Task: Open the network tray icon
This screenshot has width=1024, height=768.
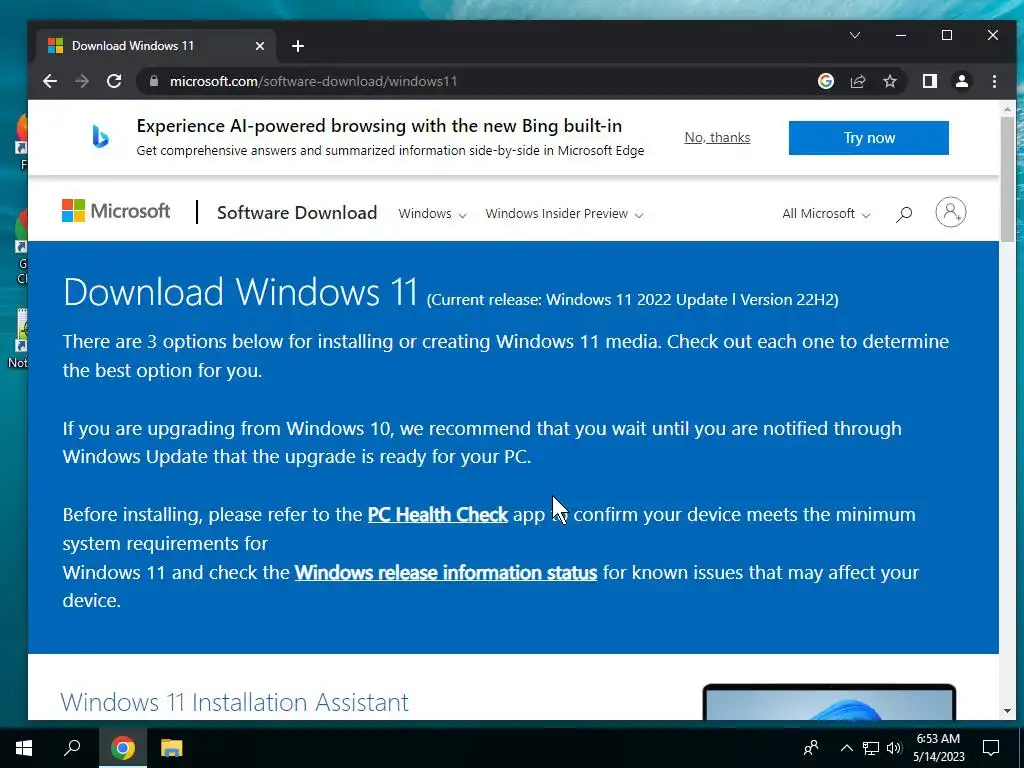Action: click(871, 748)
